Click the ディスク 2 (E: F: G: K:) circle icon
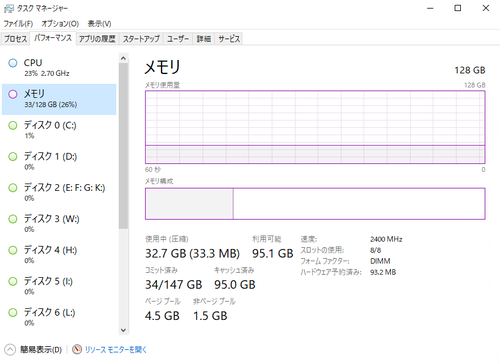This screenshot has height=364, width=500. (x=13, y=188)
